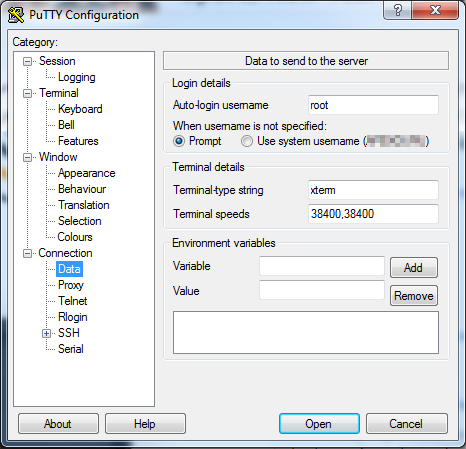Click the Remove button
Image resolution: width=466 pixels, height=449 pixels.
tap(414, 296)
